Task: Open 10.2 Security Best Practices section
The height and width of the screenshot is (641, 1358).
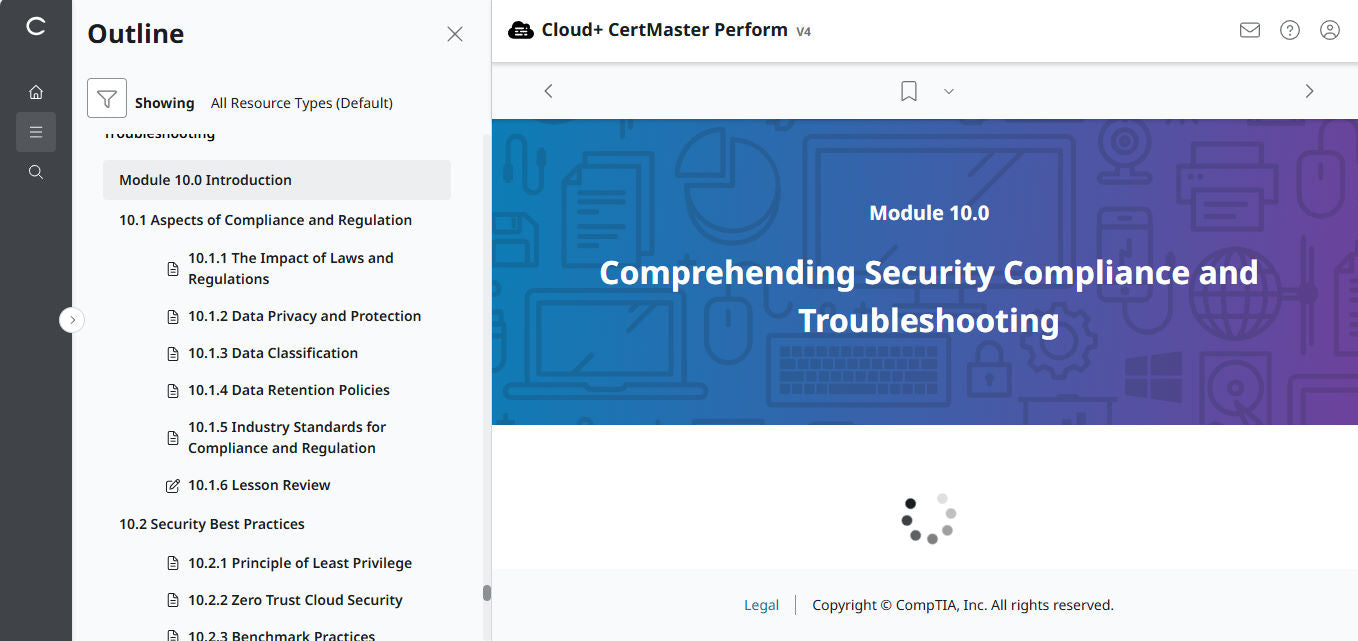Action: 211,523
